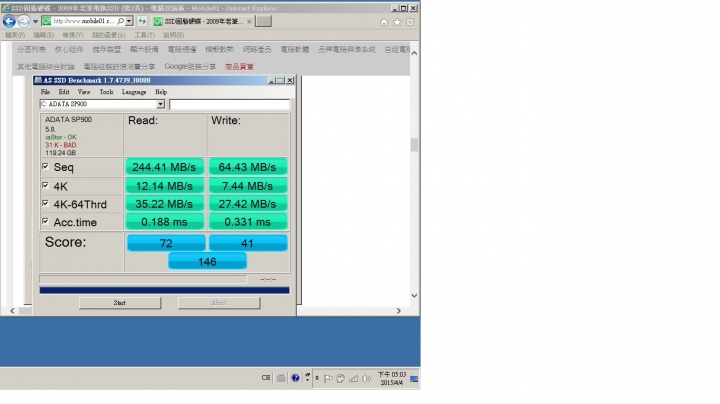Screen dimensions: 720x404
Task: Click the horizontal scrollbar right arrow
Action: pyautogui.click(x=399, y=311)
